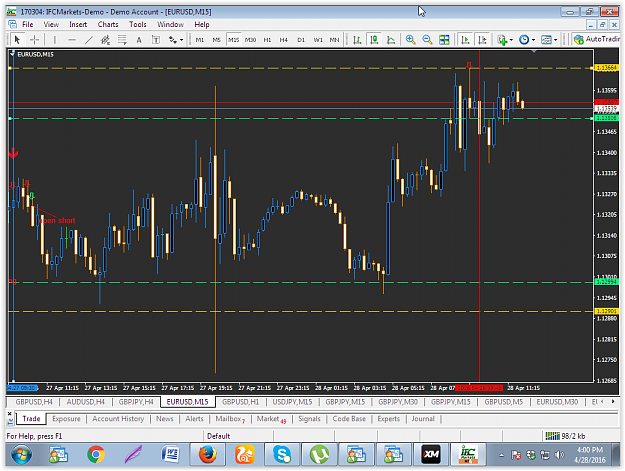The width and height of the screenshot is (625, 471).
Task: Open the Tools menu
Action: [138, 24]
